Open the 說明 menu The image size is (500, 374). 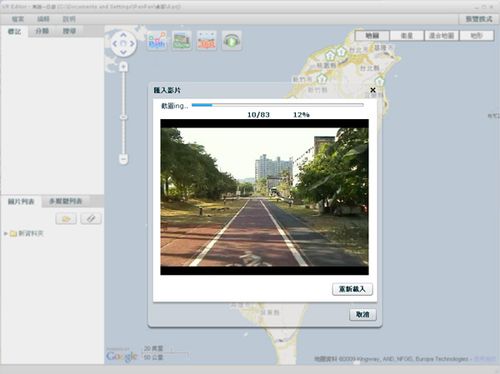pos(69,19)
